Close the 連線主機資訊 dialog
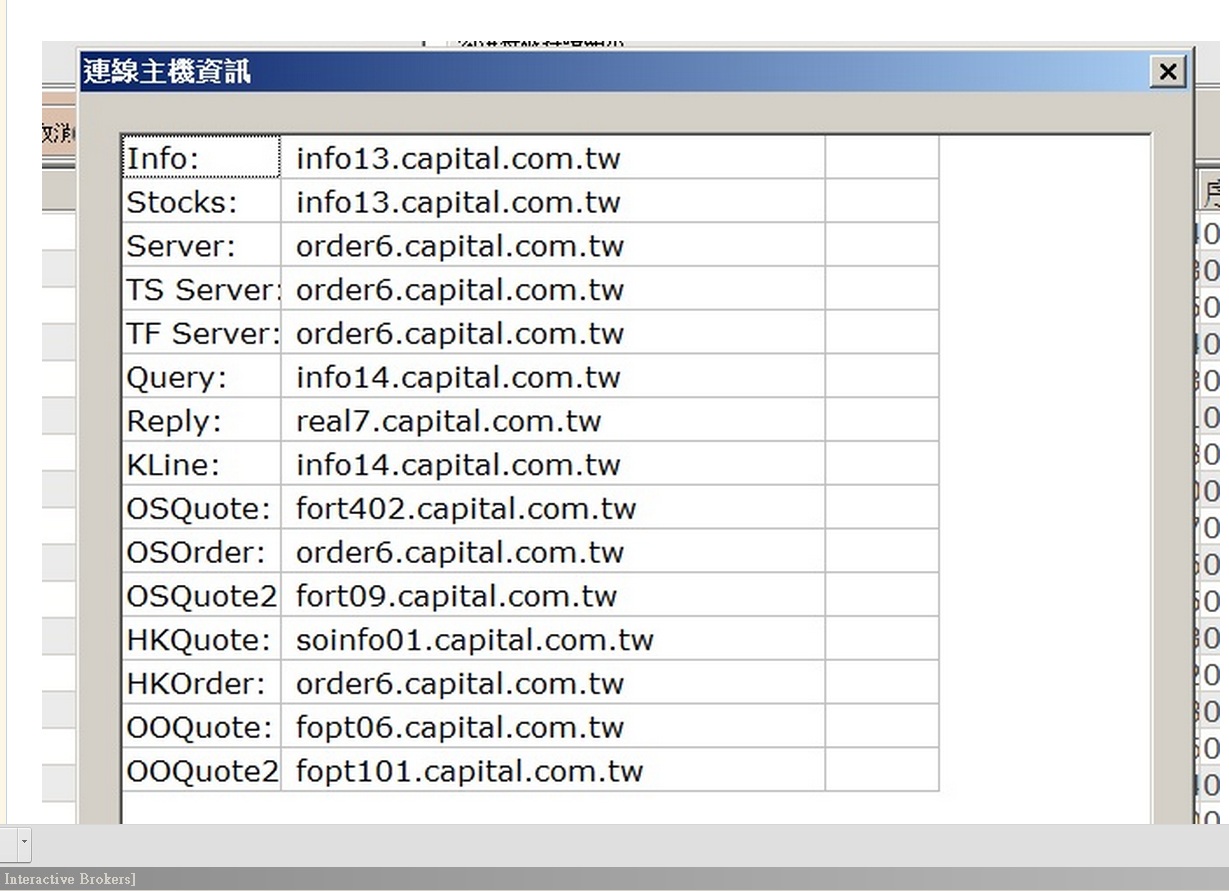 click(1168, 72)
